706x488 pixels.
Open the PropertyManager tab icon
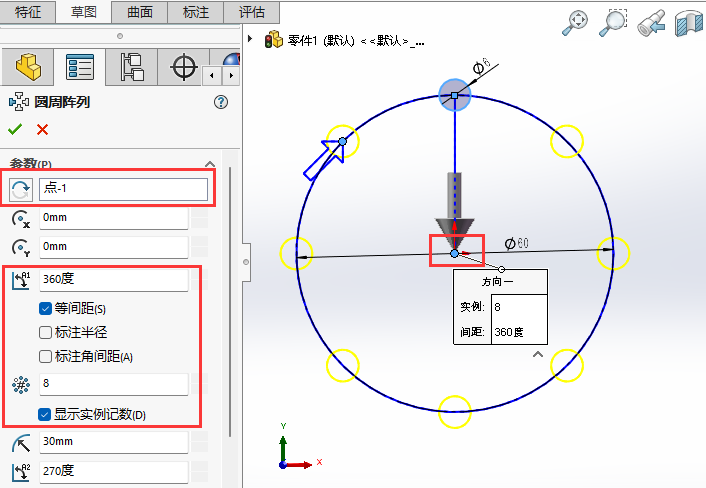[x=80, y=67]
